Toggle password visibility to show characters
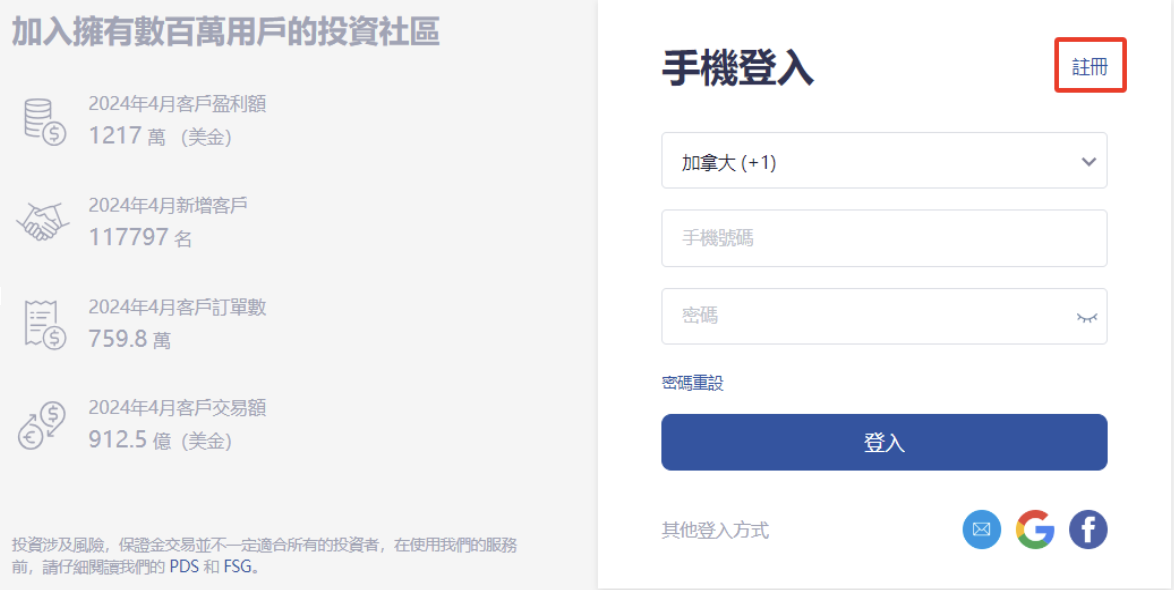 (1086, 316)
